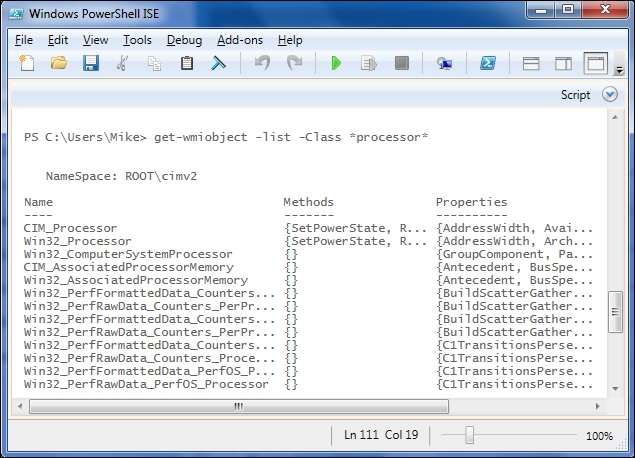Open the New Remote PowerShell Tab icon
Screen dimensions: 635x458
444,64
